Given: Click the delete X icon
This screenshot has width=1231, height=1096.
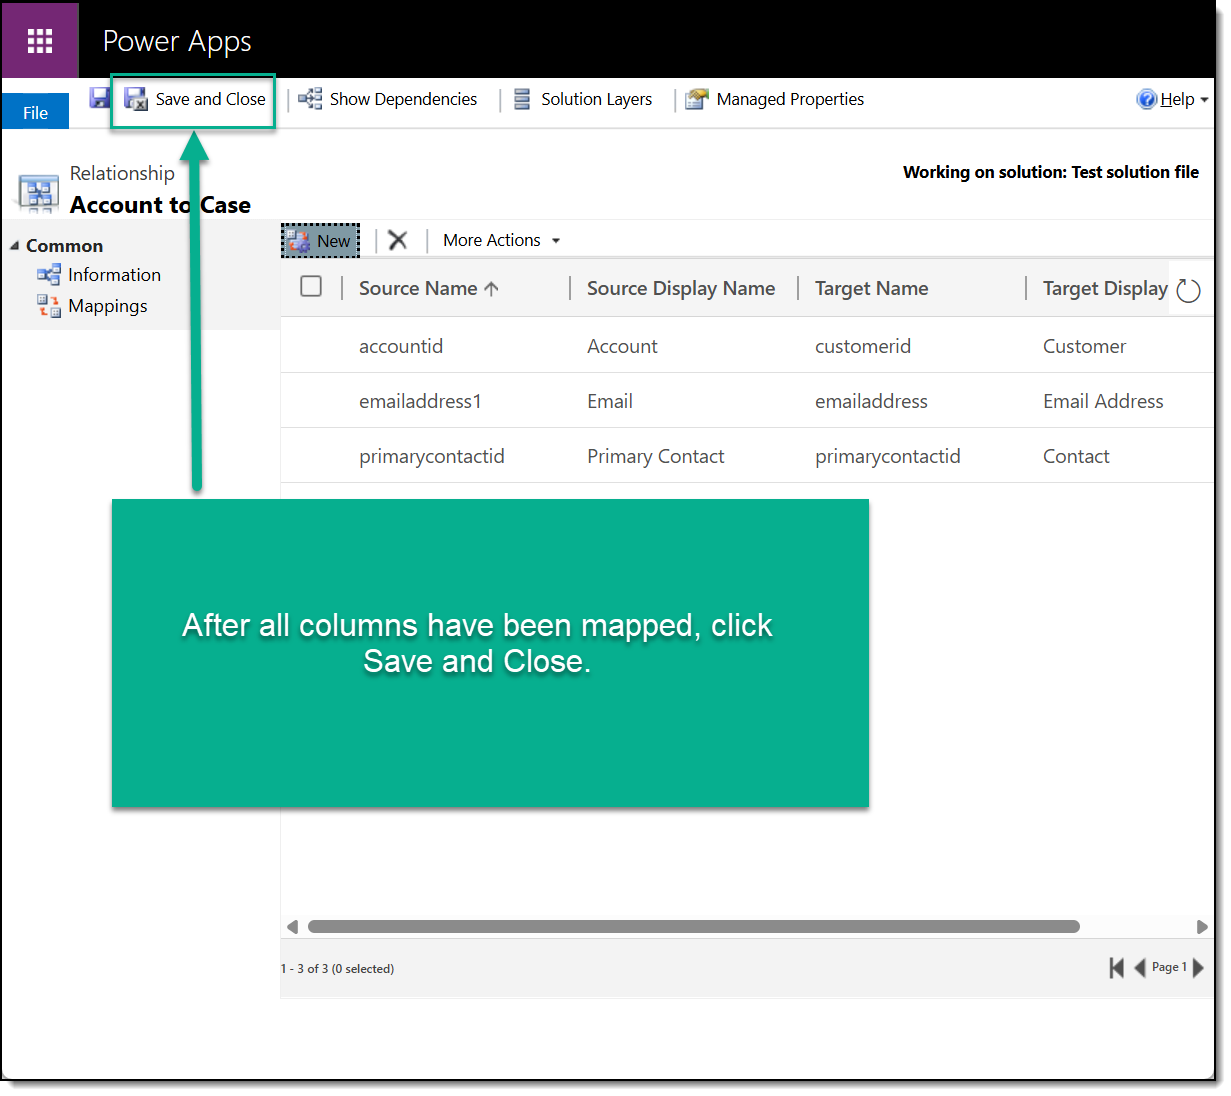Looking at the screenshot, I should point(398,240).
